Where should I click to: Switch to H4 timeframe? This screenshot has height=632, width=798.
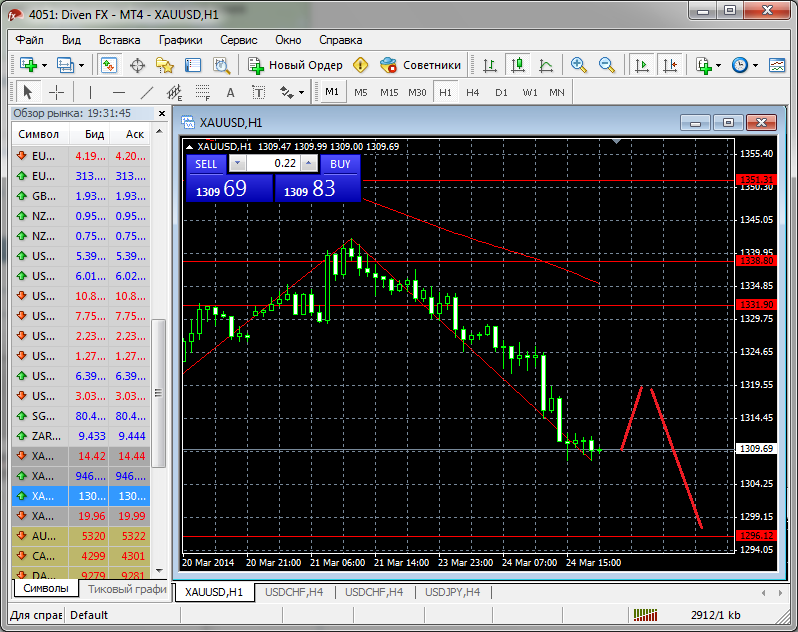click(x=473, y=92)
